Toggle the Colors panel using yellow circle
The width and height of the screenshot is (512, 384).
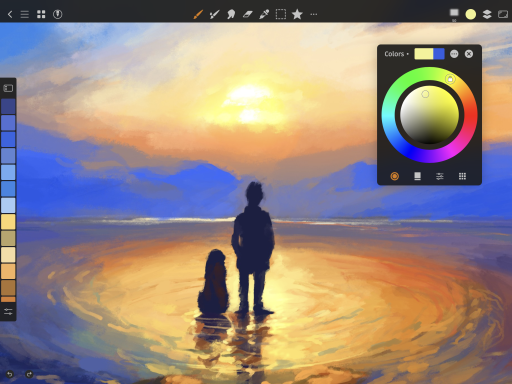(471, 14)
